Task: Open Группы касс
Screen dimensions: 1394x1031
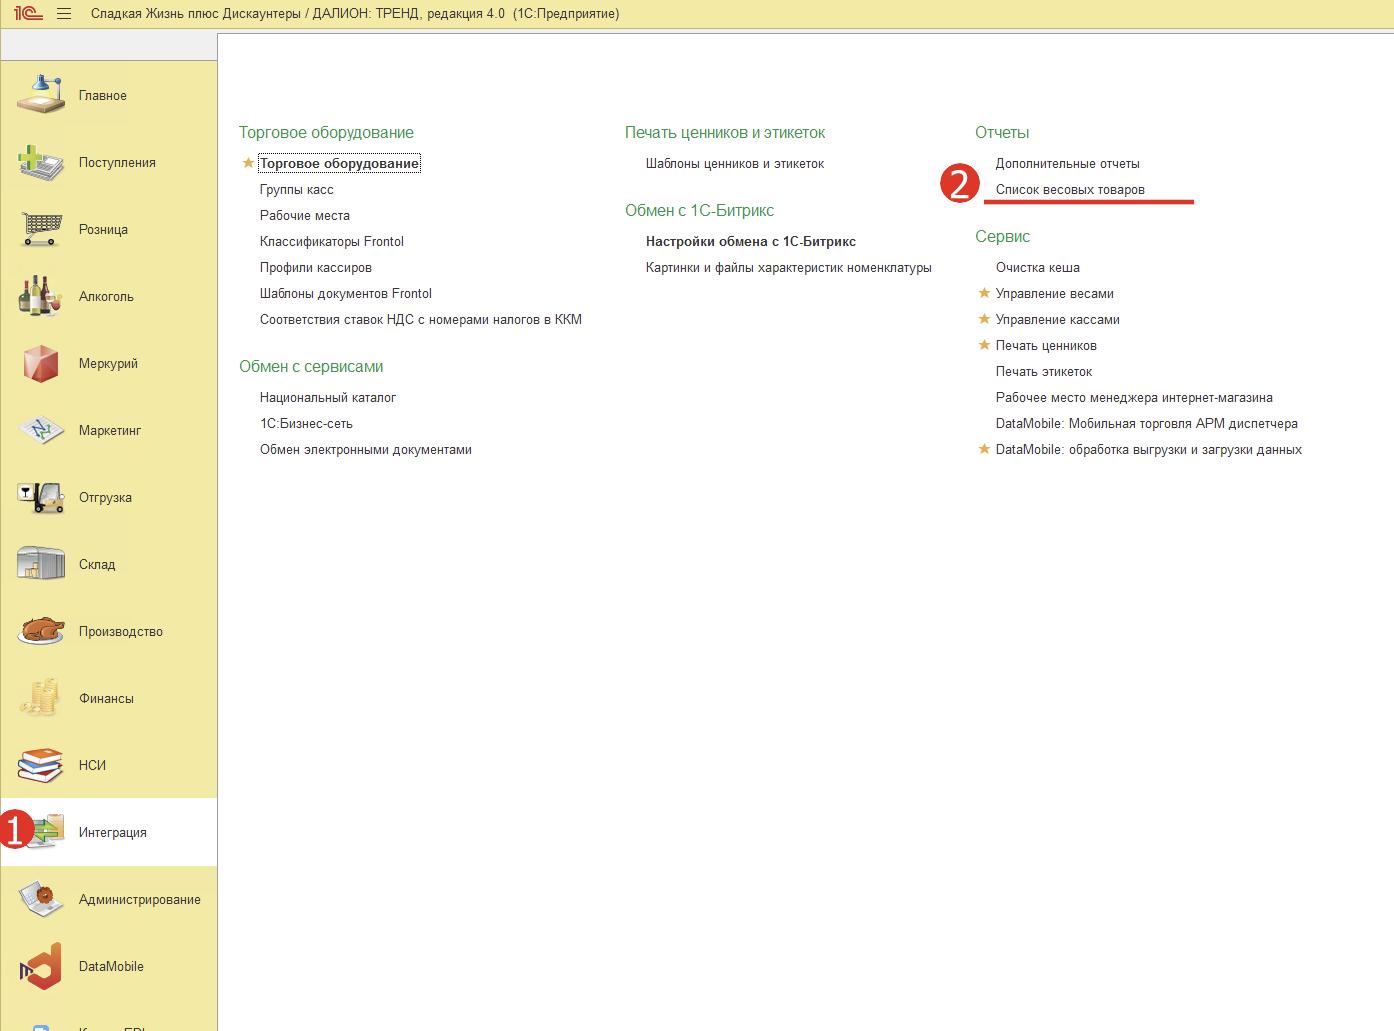Action: coord(297,189)
